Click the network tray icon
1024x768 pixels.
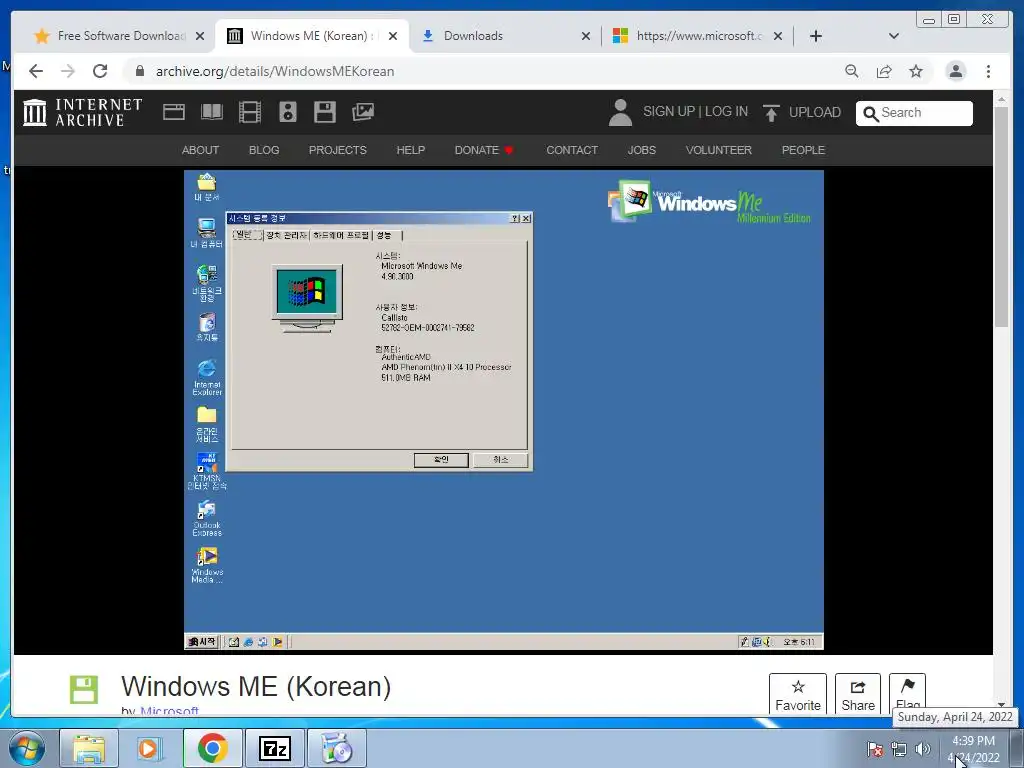[899, 749]
